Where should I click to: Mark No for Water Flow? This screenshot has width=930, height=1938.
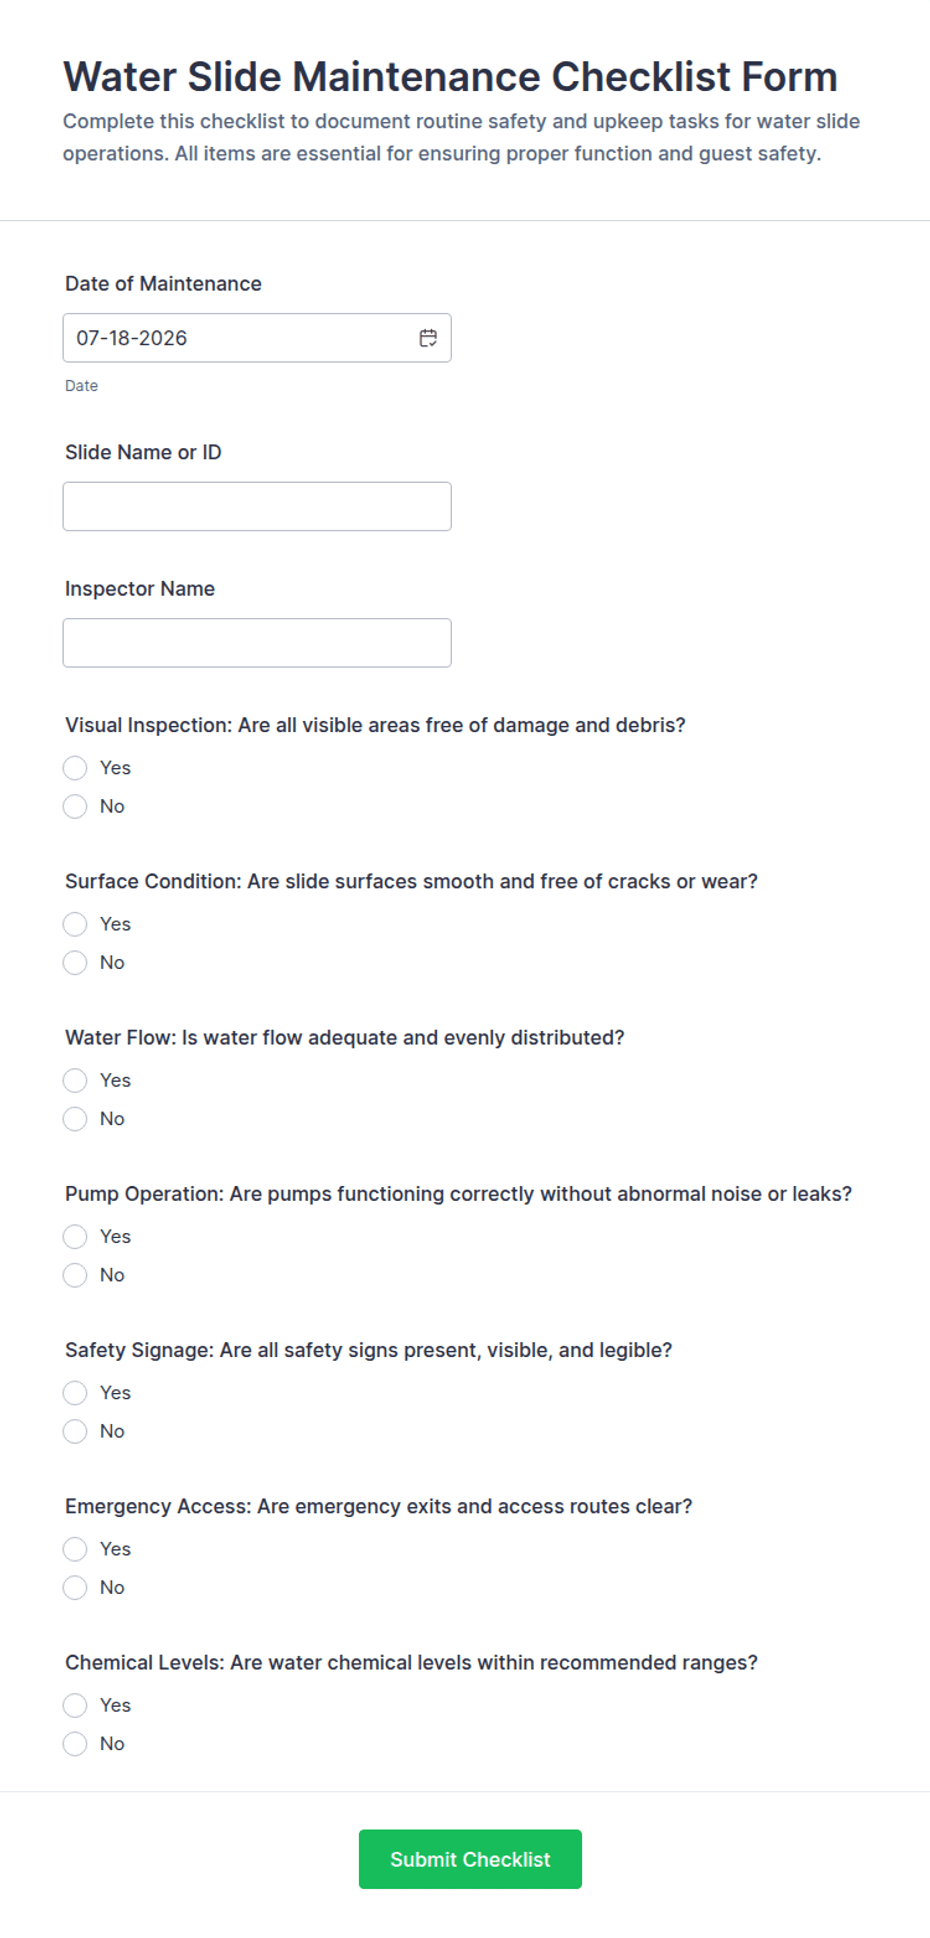(75, 1118)
